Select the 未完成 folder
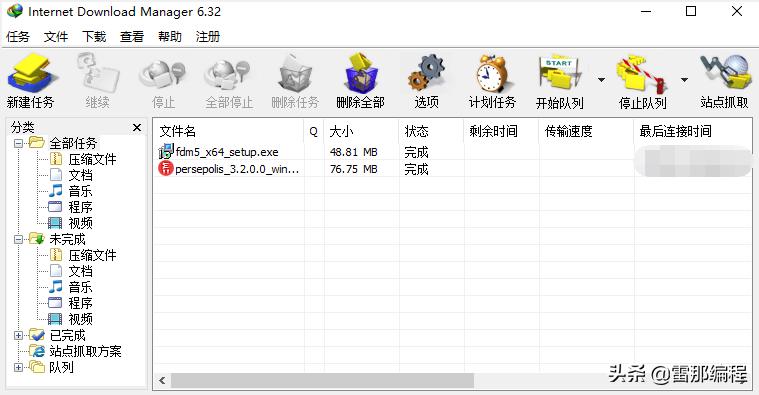The height and width of the screenshot is (395, 759). pyautogui.click(x=67, y=239)
